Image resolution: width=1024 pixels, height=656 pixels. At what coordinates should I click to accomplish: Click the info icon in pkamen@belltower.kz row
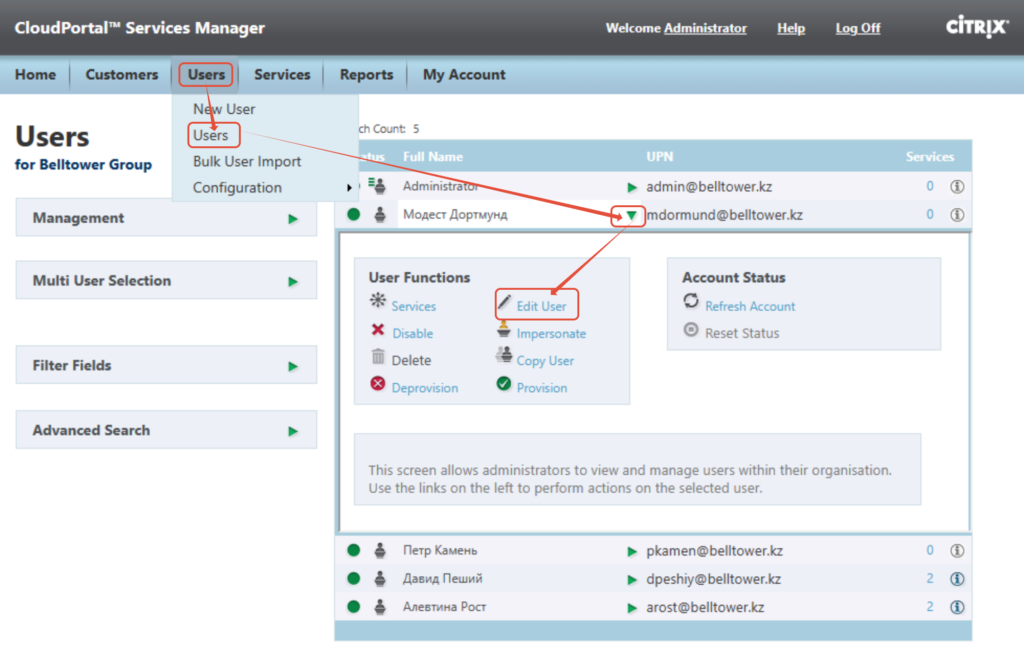pyautogui.click(x=957, y=551)
